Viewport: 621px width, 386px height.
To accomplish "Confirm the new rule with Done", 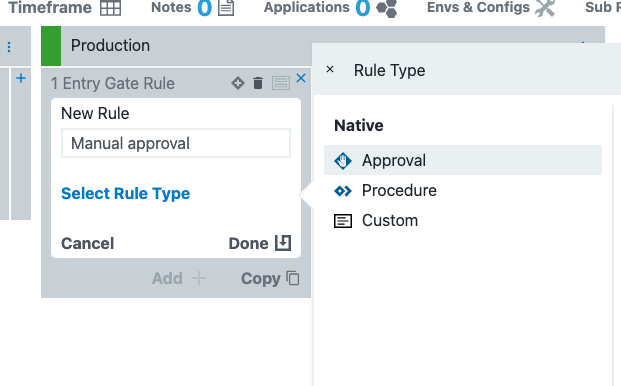I will pyautogui.click(x=260, y=243).
